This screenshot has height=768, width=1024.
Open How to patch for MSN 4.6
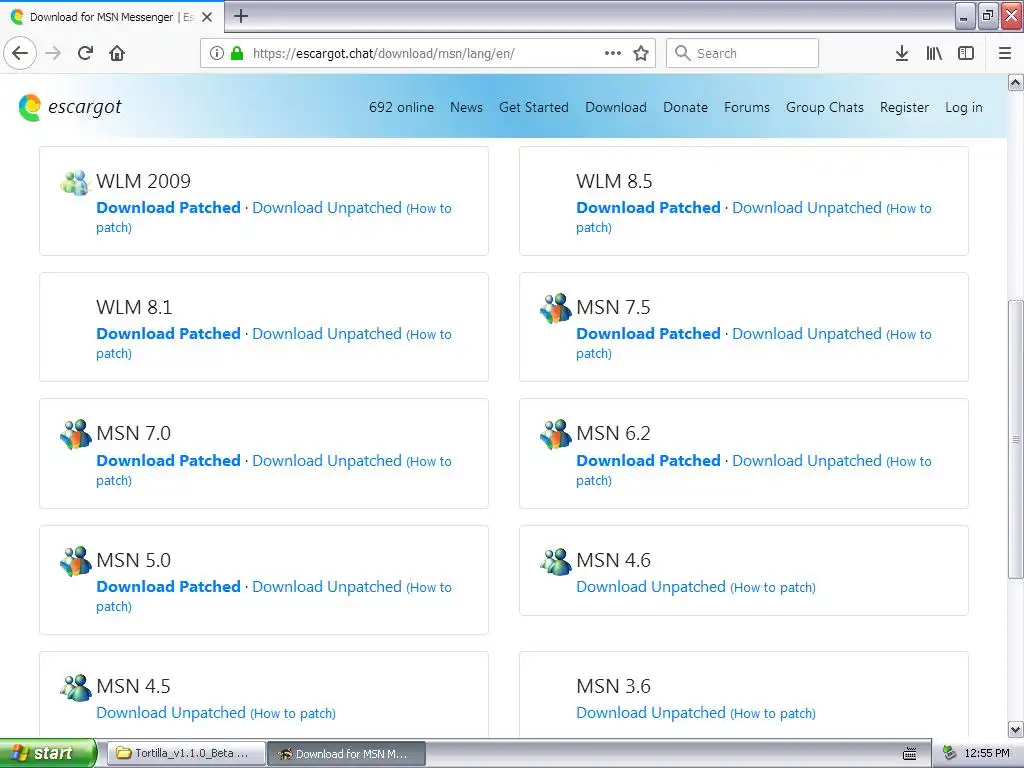tap(773, 587)
